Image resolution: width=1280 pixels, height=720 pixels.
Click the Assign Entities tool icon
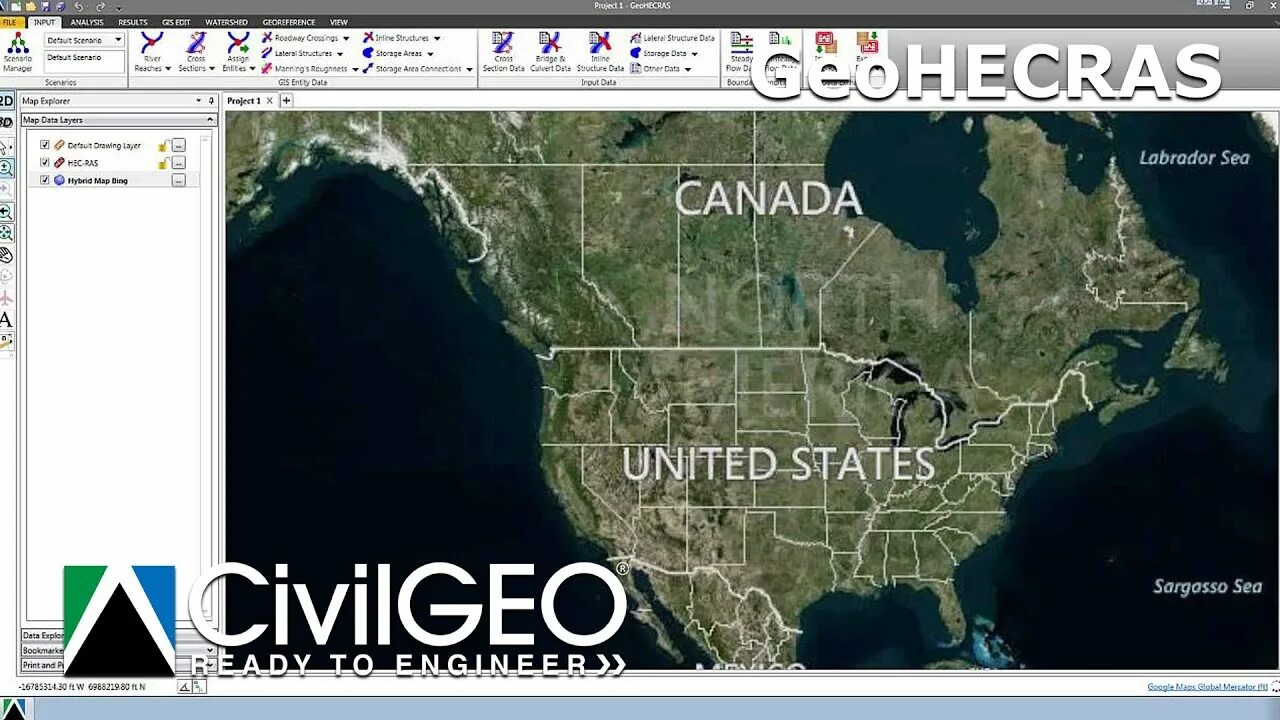tap(238, 43)
